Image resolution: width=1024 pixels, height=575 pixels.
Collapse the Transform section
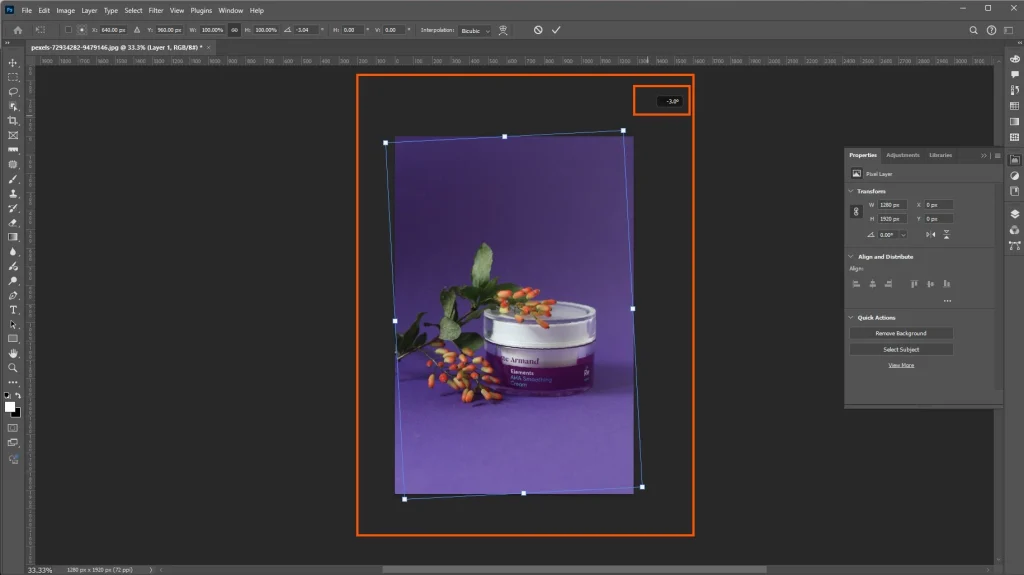click(x=850, y=191)
